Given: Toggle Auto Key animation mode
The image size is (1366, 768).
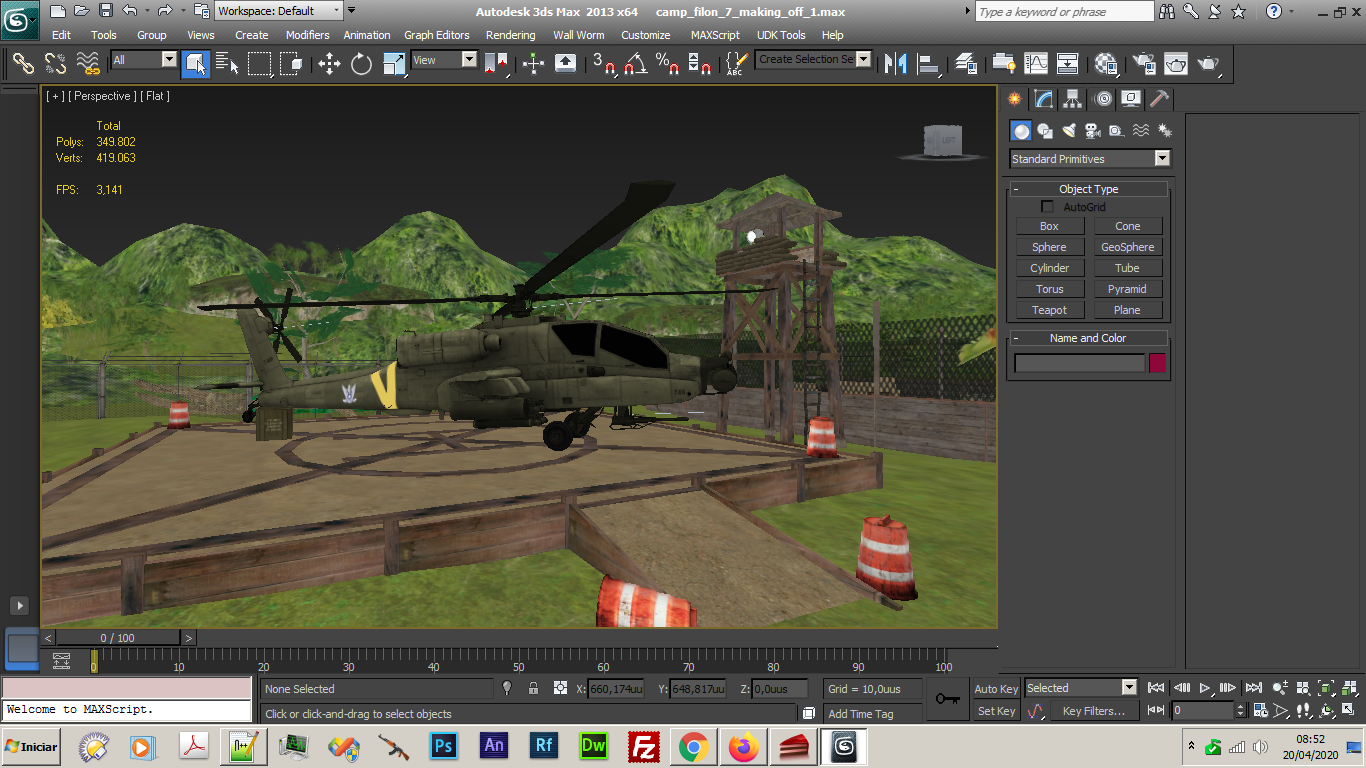Looking at the screenshot, I should click(996, 689).
